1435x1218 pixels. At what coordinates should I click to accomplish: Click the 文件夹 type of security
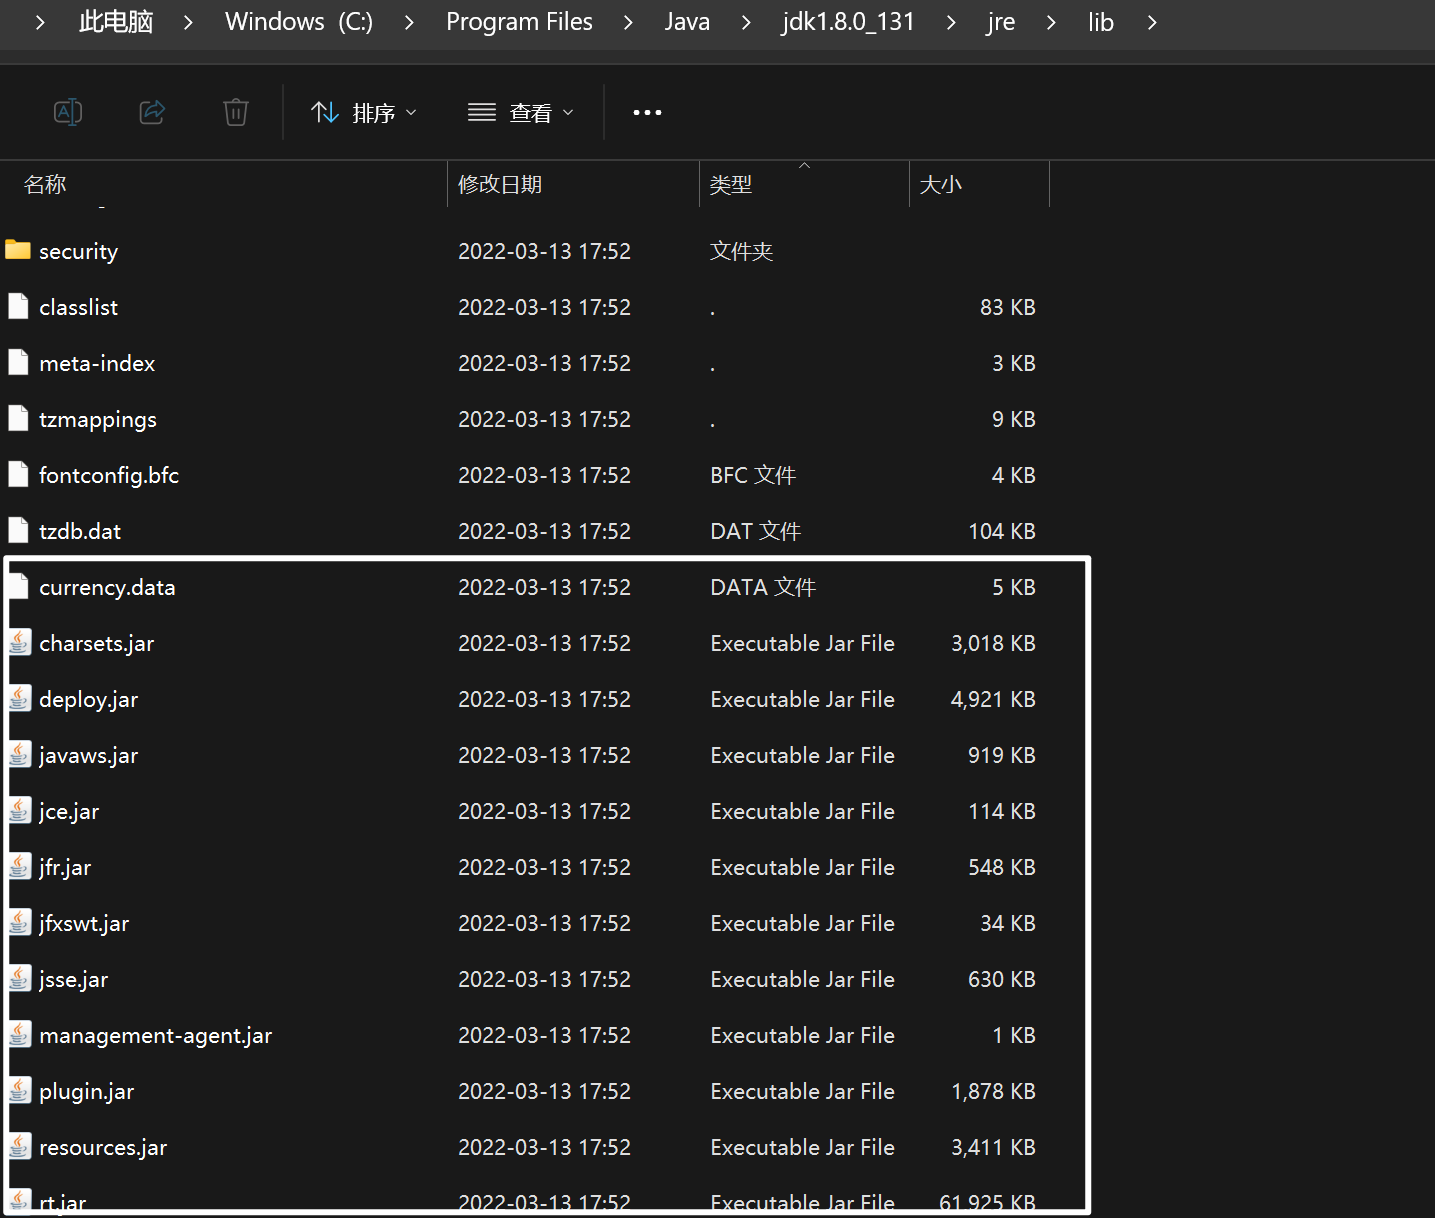point(741,251)
